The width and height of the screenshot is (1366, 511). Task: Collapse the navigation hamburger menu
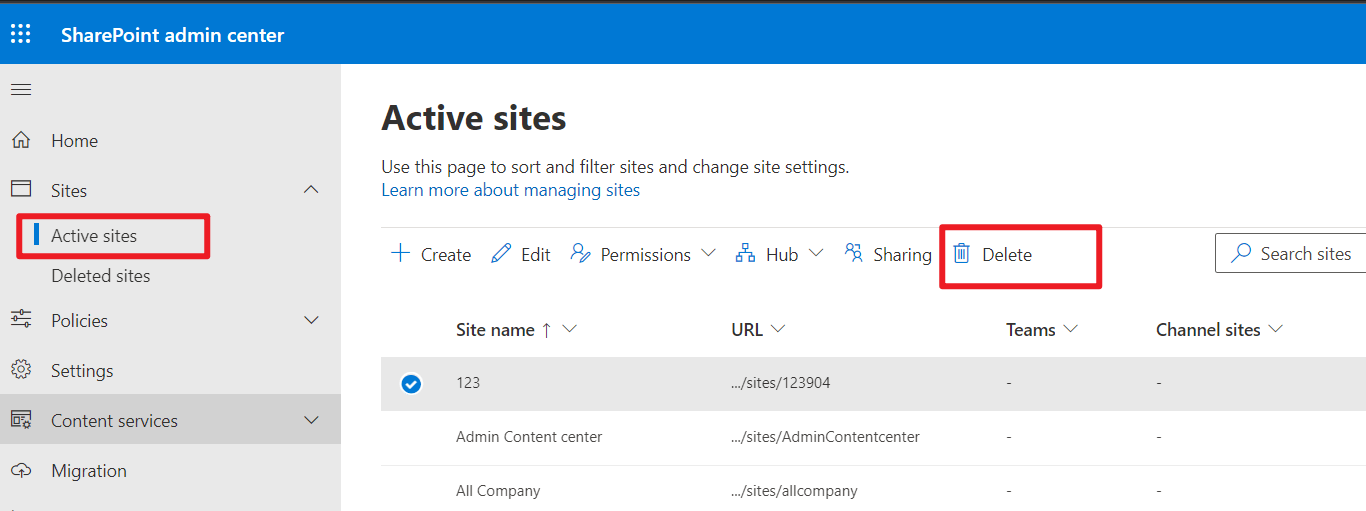[x=21, y=90]
